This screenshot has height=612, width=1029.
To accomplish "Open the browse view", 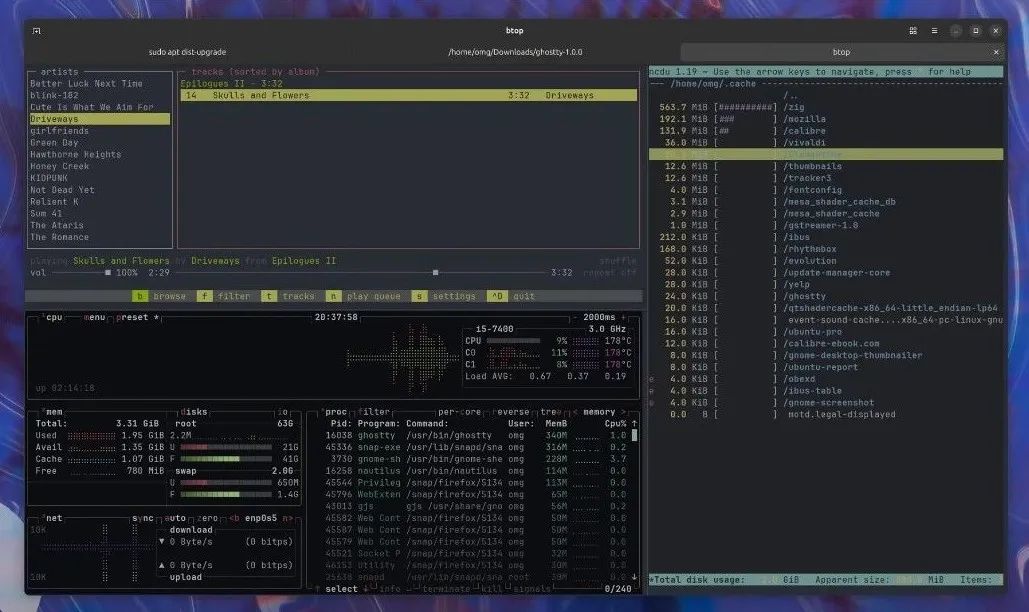I will click(x=159, y=296).
